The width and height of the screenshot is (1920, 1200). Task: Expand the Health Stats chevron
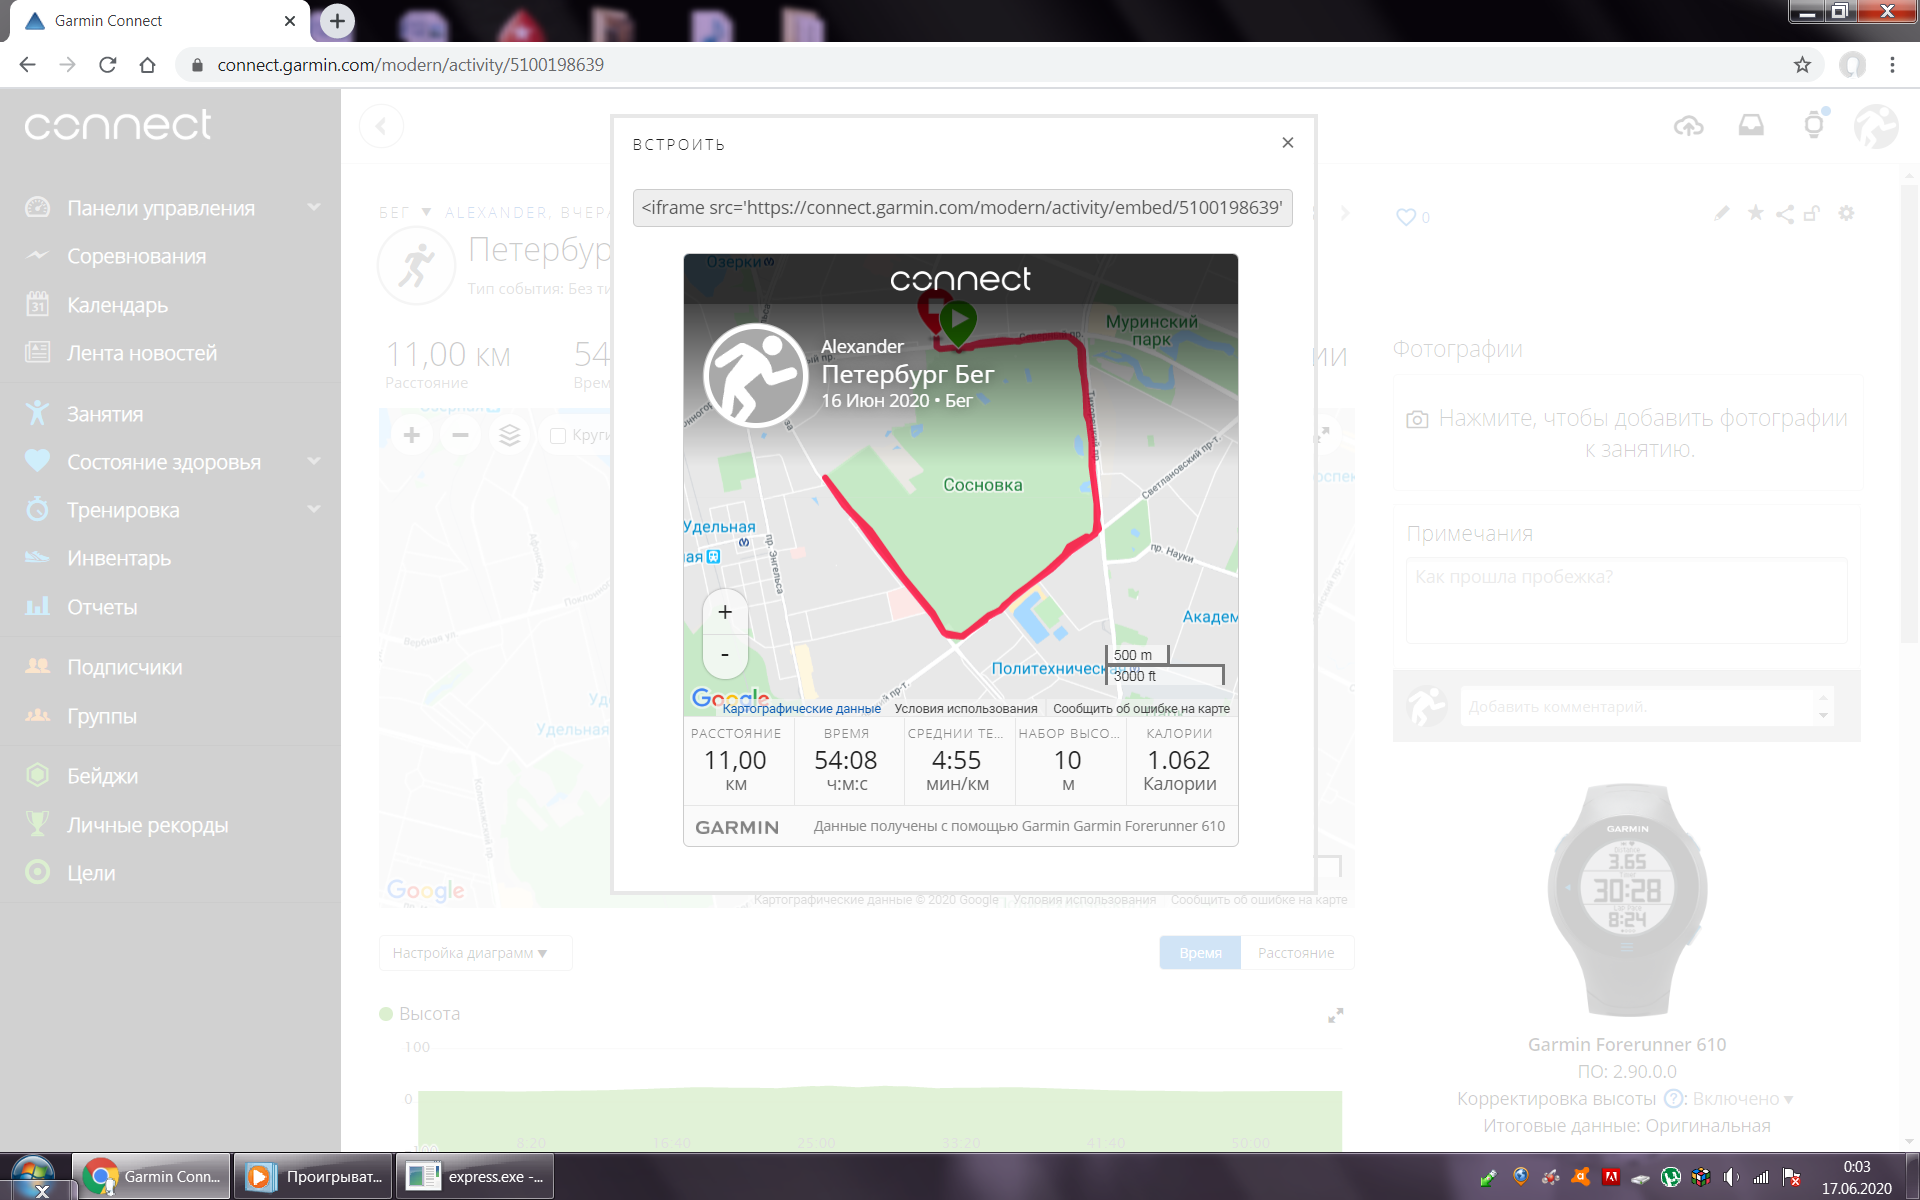coord(314,461)
